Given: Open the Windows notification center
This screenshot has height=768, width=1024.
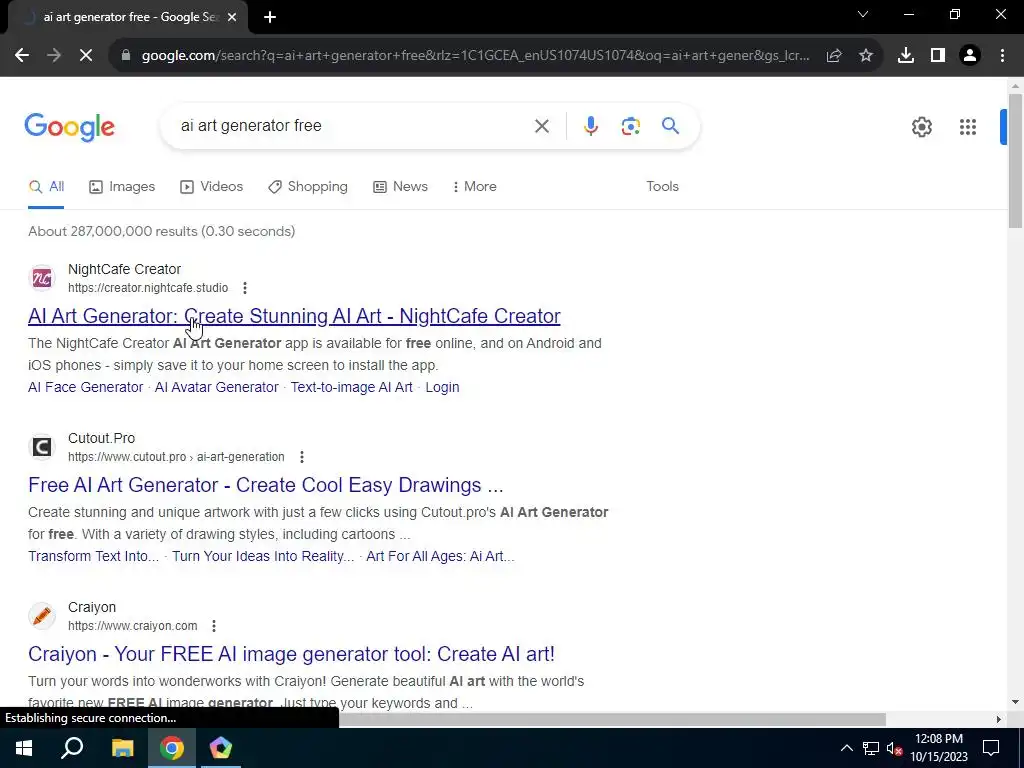Looking at the screenshot, I should click(991, 748).
